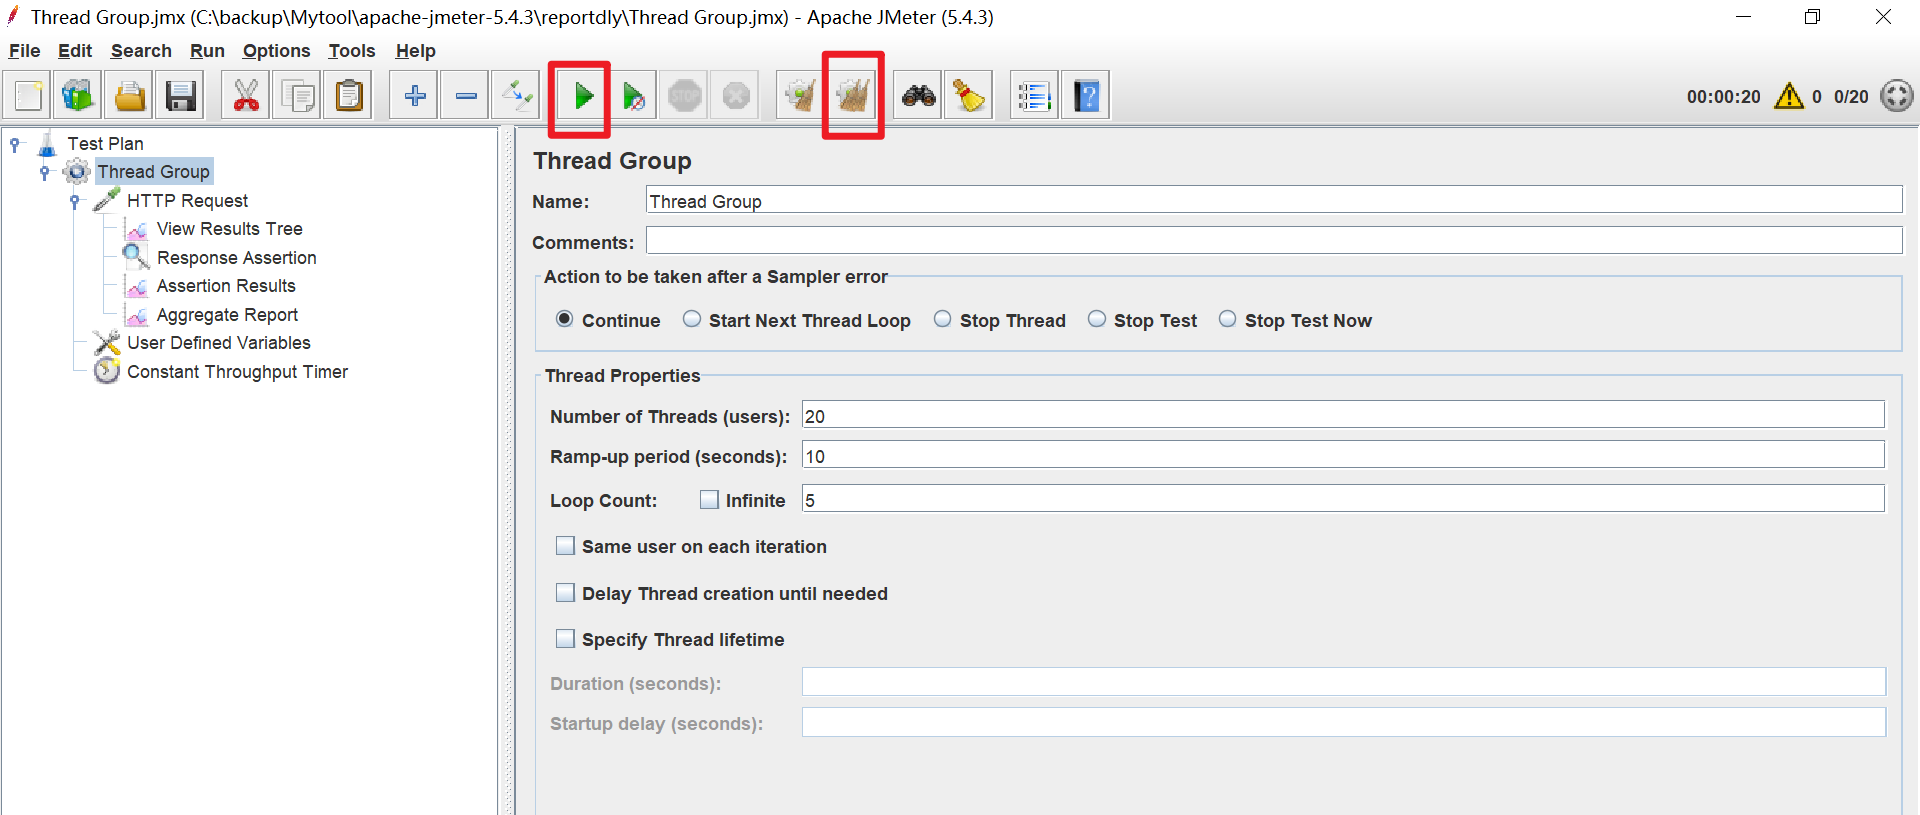Select Test Plan in the tree
This screenshot has width=1920, height=815.
105,144
